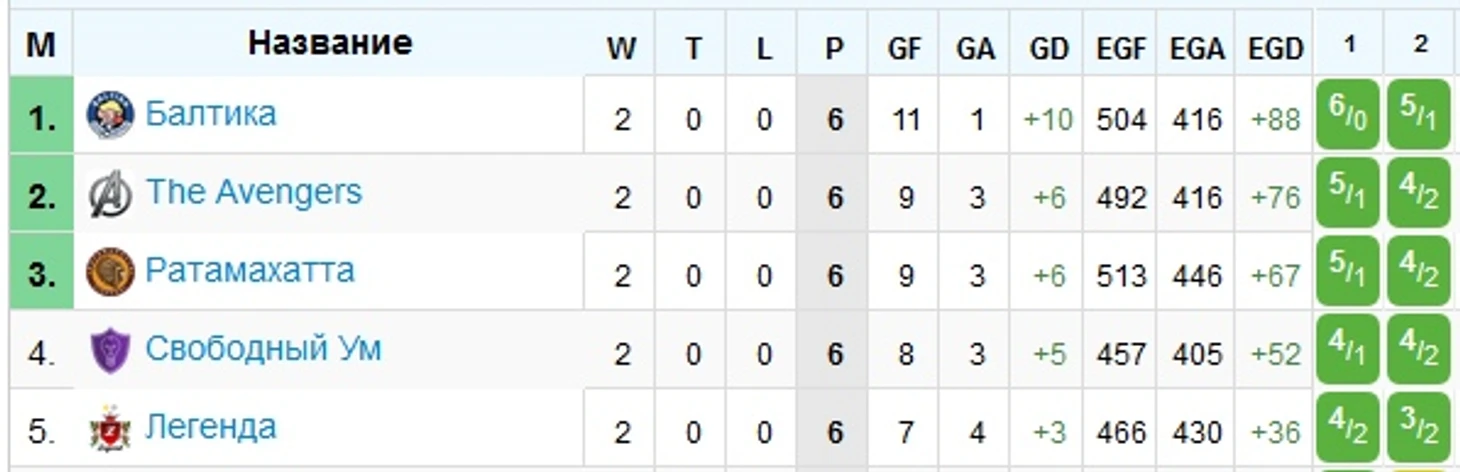
Task: Click Легенда round 2 result 3/2
Action: click(1418, 428)
